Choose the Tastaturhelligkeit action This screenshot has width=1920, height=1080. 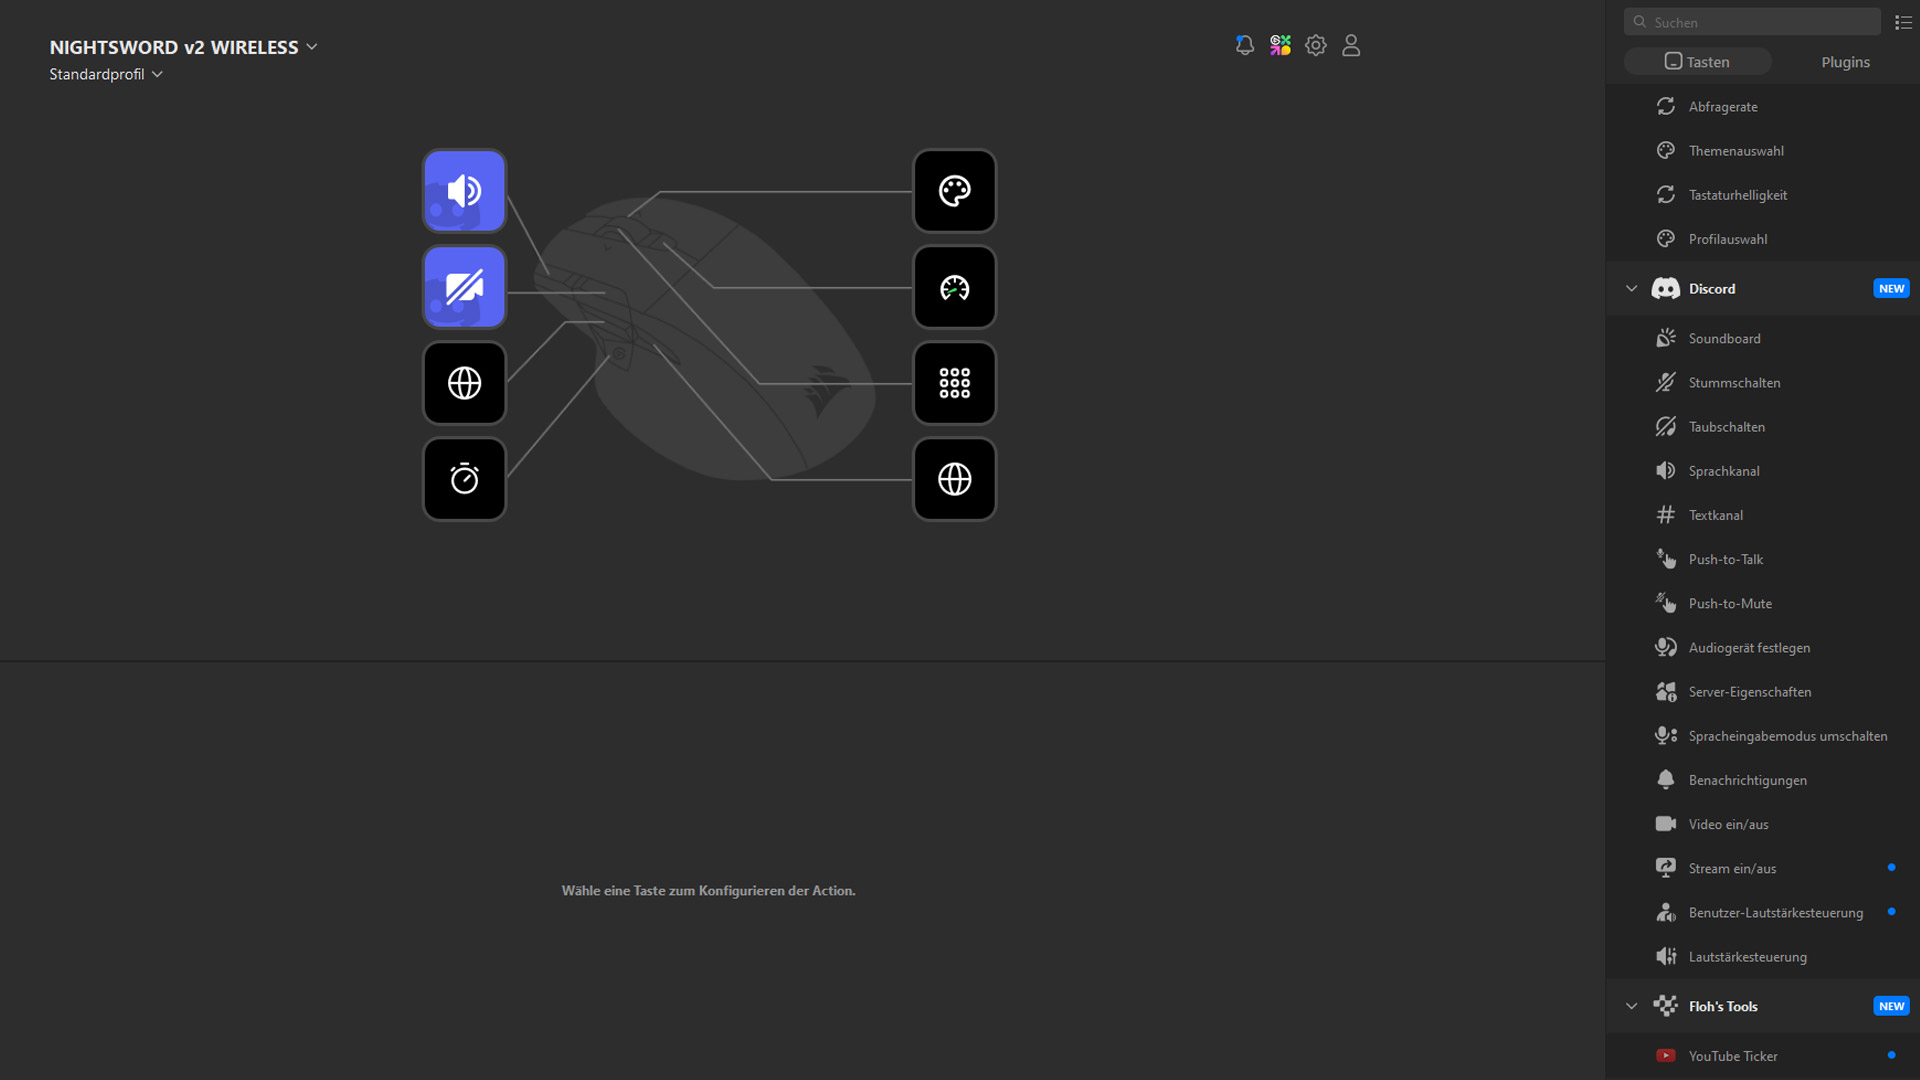click(1762, 195)
